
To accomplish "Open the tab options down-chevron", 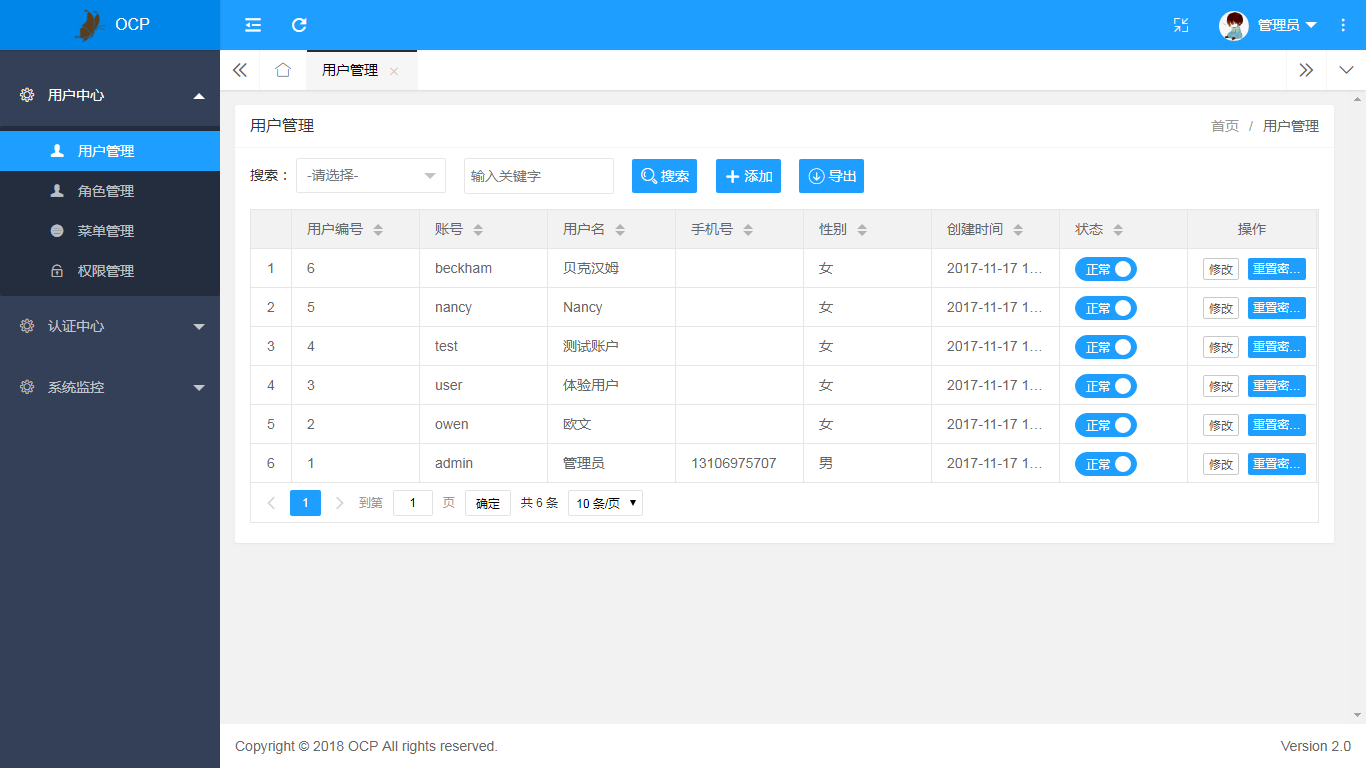I will [x=1346, y=70].
